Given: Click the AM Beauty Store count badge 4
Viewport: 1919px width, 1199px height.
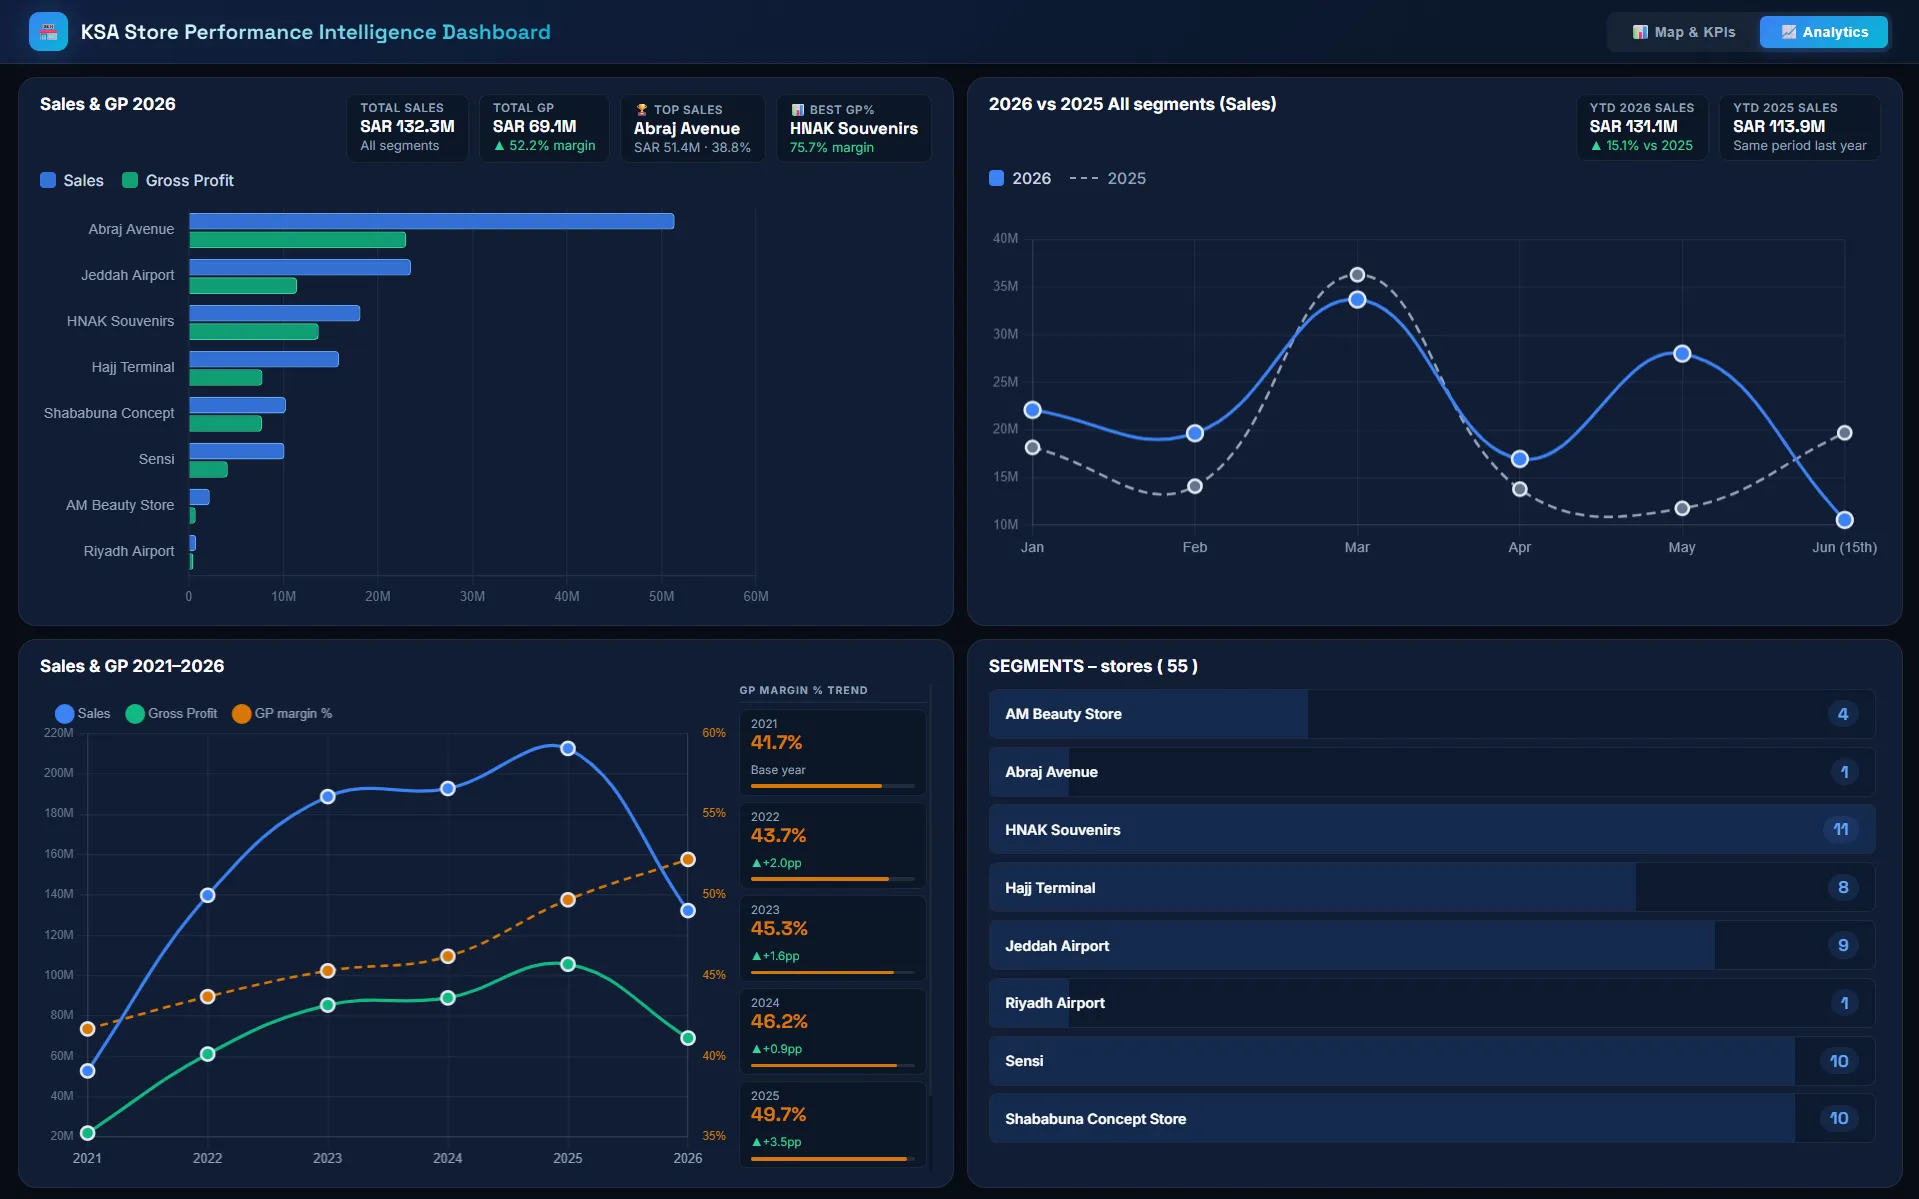Looking at the screenshot, I should 1842,714.
